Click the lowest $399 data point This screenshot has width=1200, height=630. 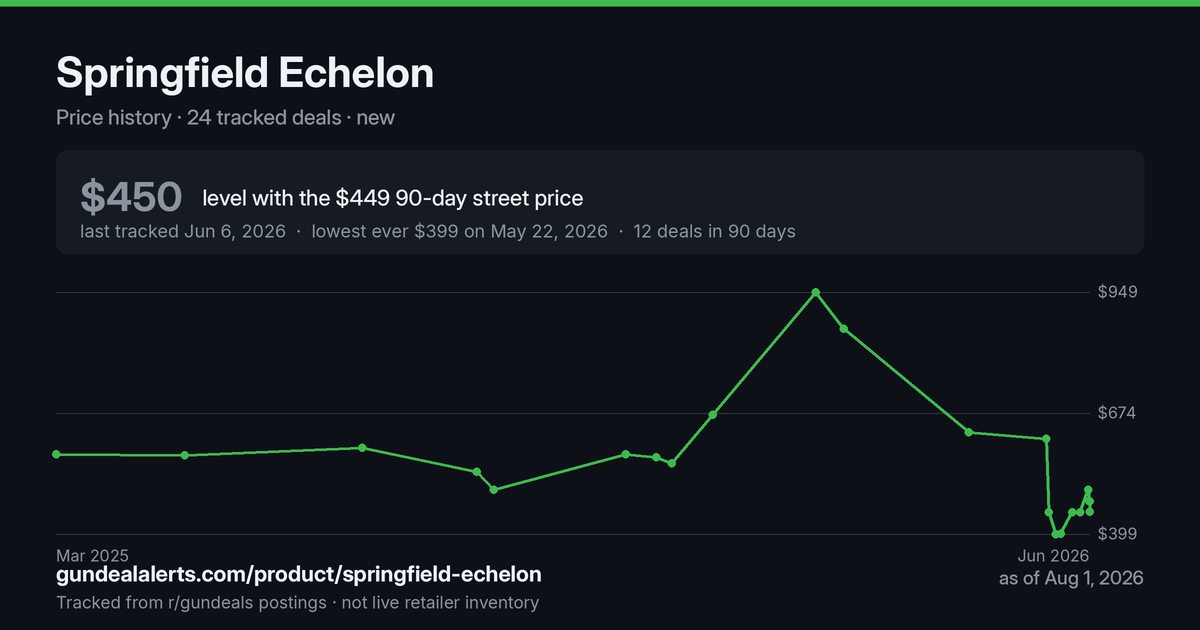tap(1056, 534)
